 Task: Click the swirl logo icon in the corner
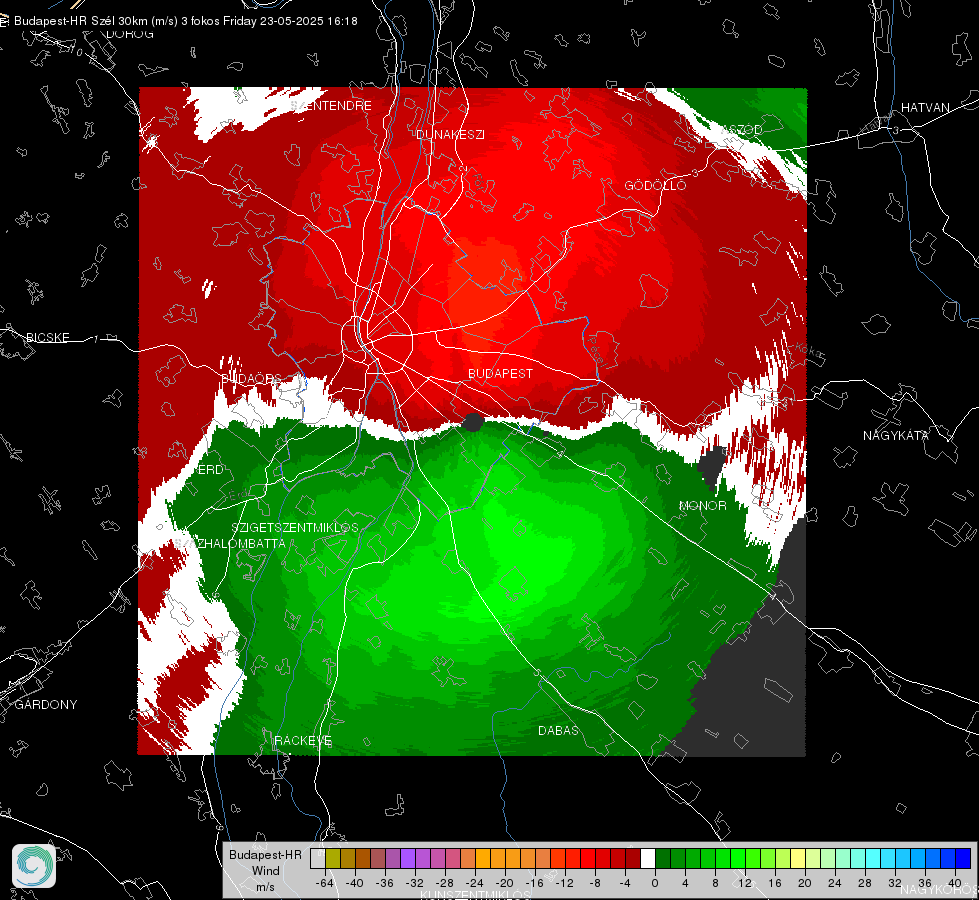pyautogui.click(x=34, y=866)
